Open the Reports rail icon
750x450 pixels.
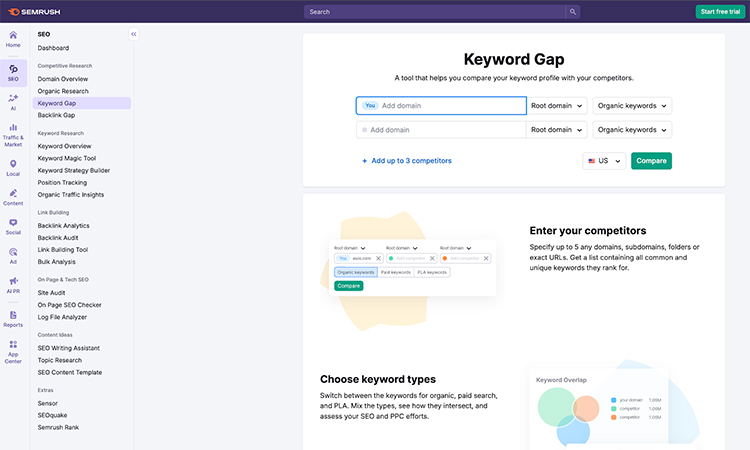pyautogui.click(x=13, y=319)
